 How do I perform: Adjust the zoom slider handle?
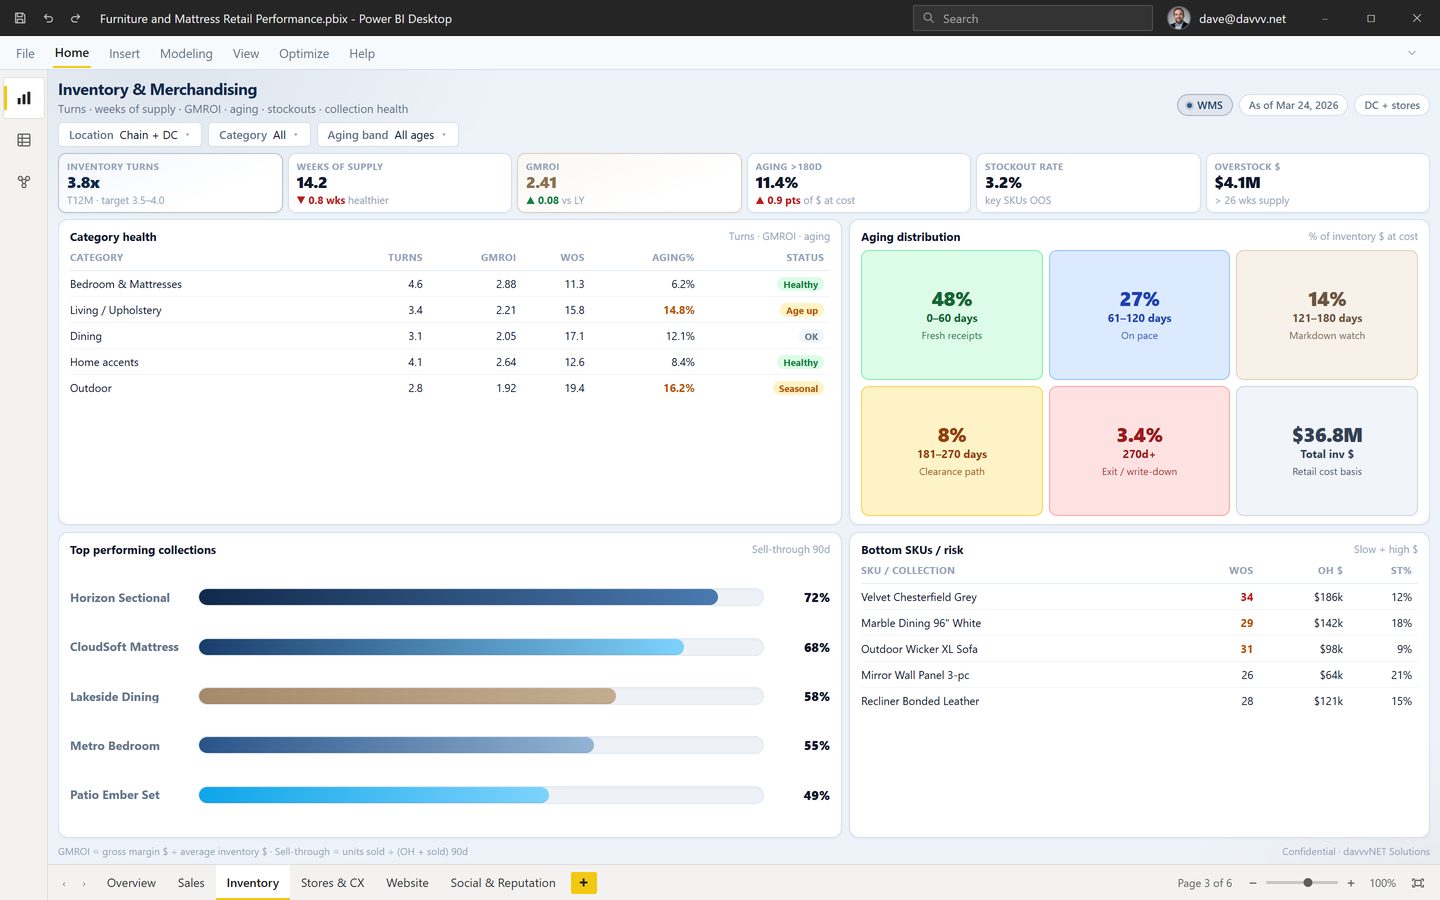1308,883
